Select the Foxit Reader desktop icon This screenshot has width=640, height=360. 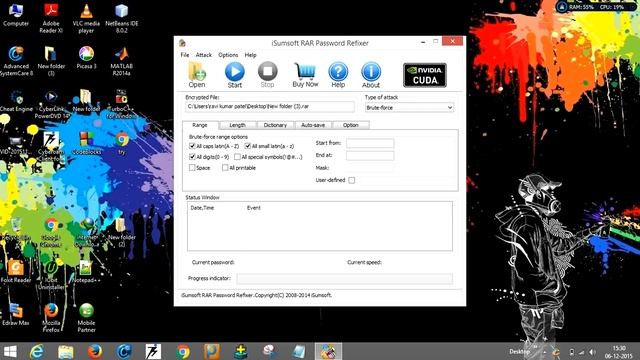(x=16, y=271)
